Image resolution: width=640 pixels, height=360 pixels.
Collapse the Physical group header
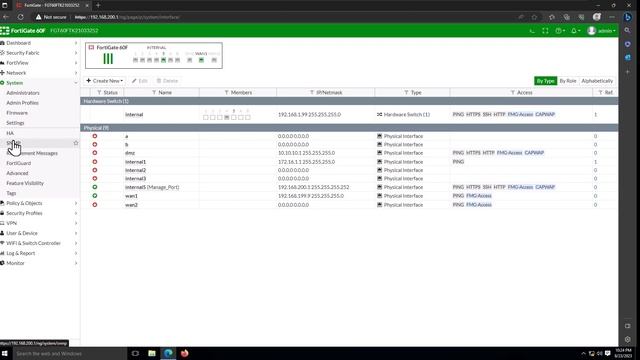(349, 128)
